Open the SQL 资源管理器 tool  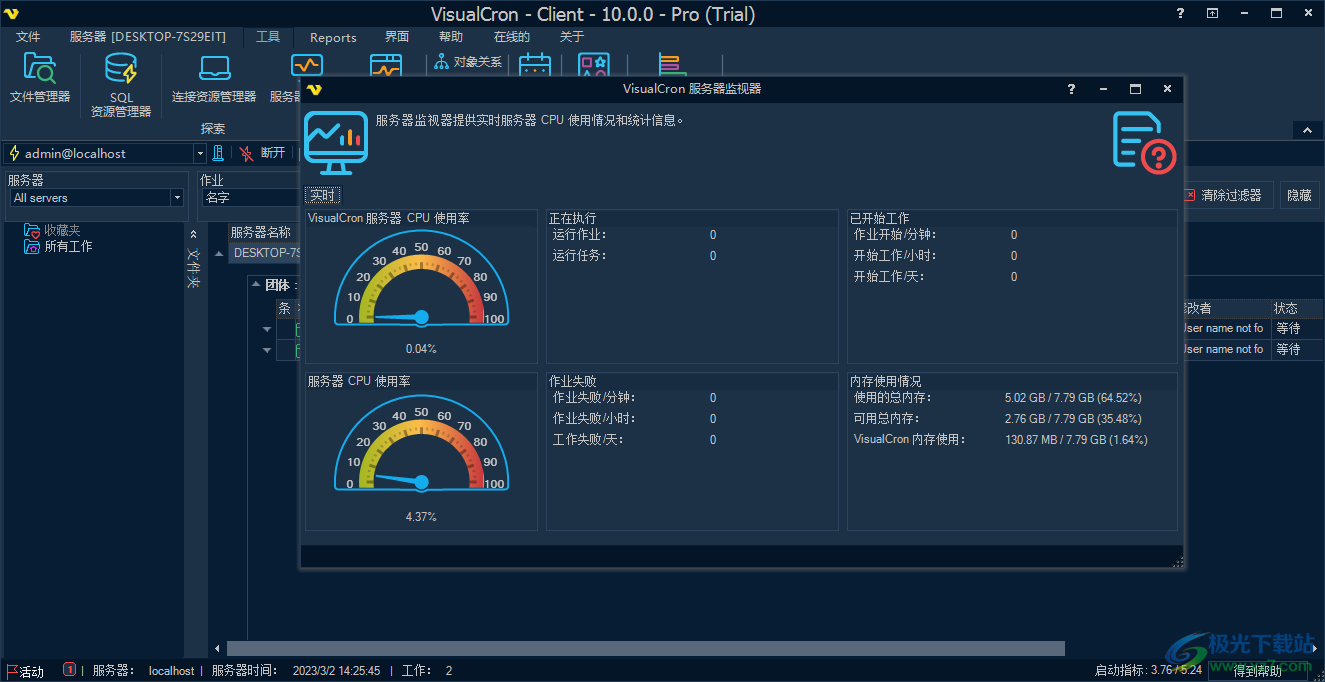pos(121,86)
